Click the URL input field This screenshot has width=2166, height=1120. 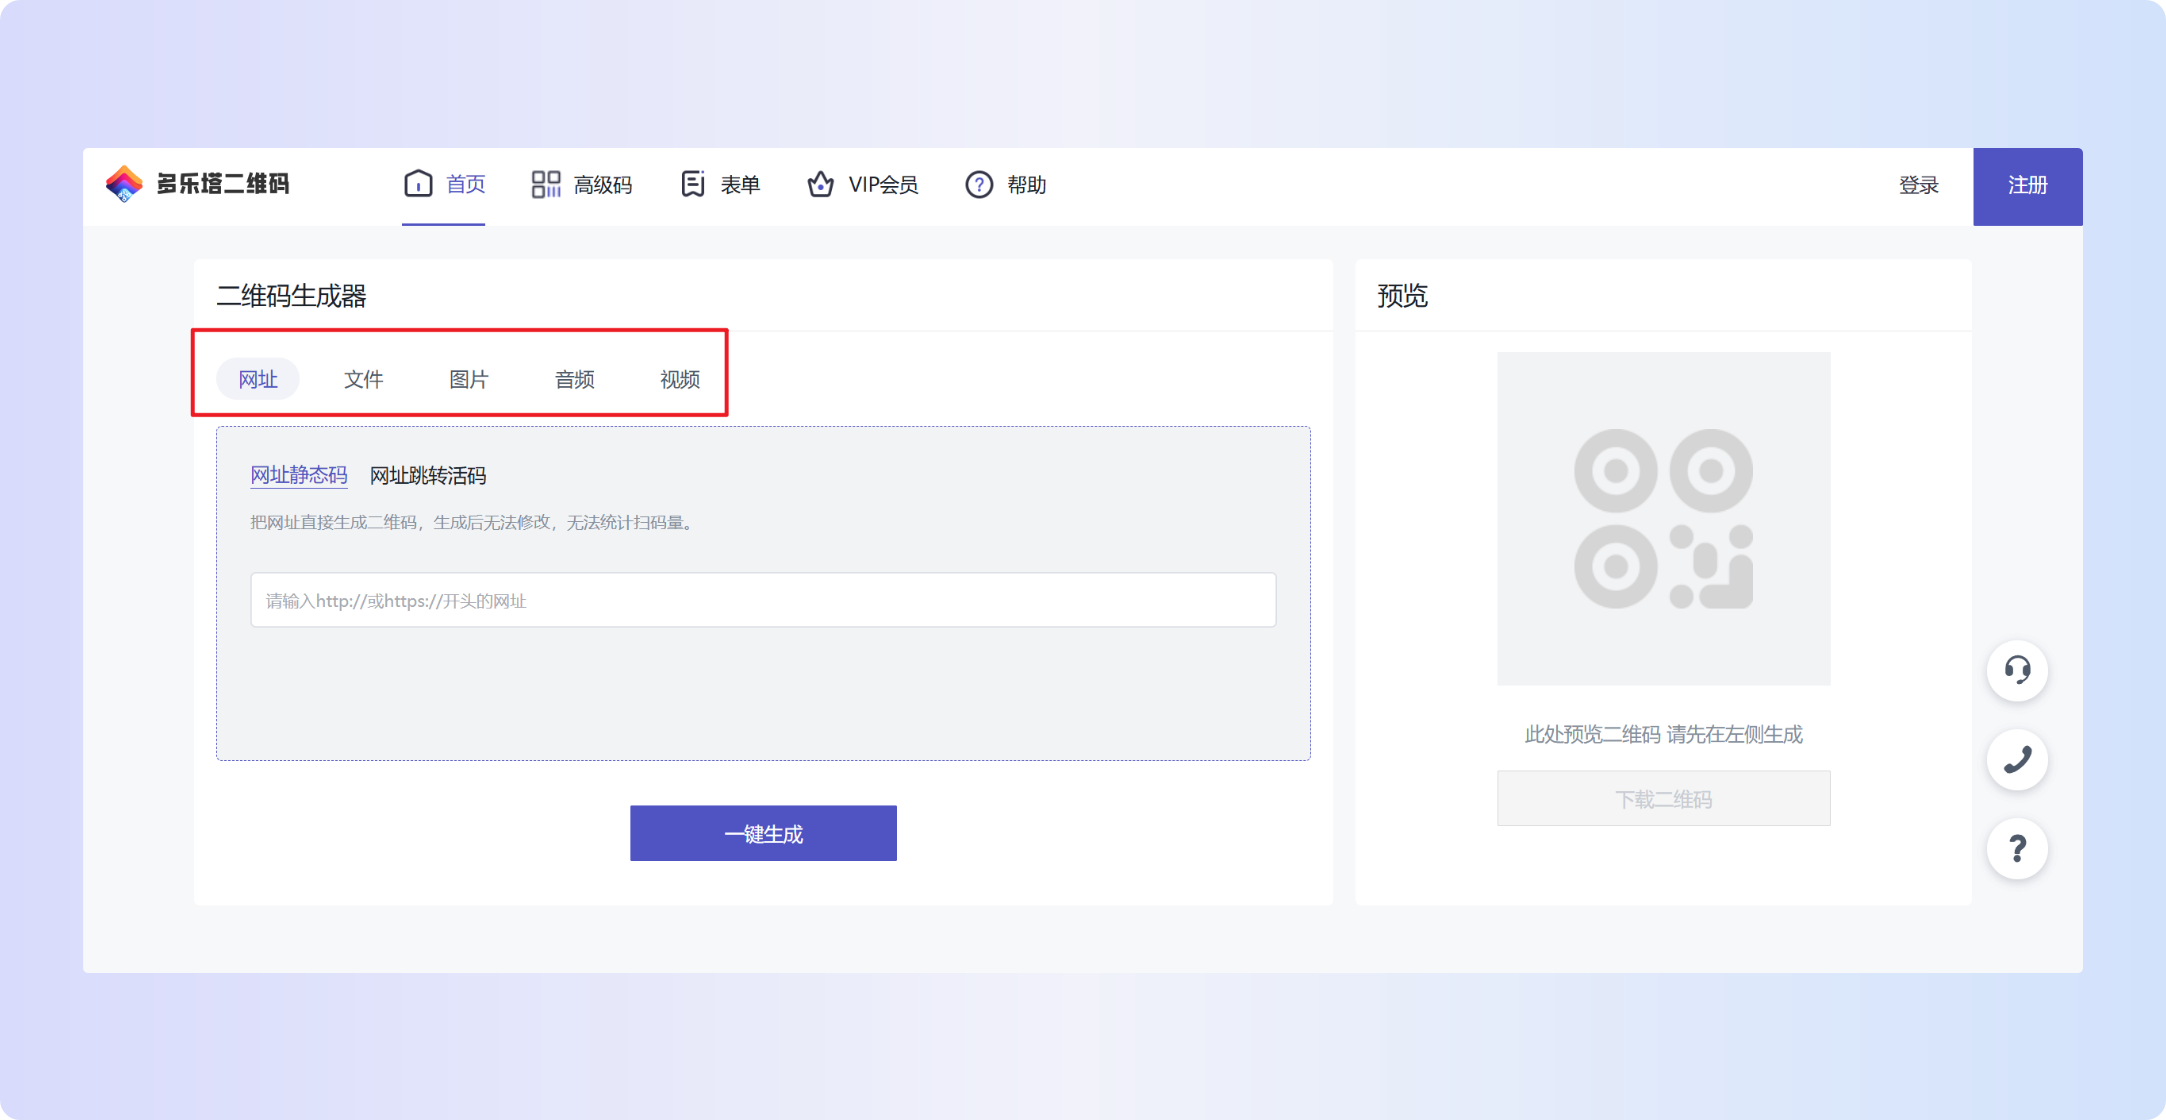pyautogui.click(x=763, y=600)
